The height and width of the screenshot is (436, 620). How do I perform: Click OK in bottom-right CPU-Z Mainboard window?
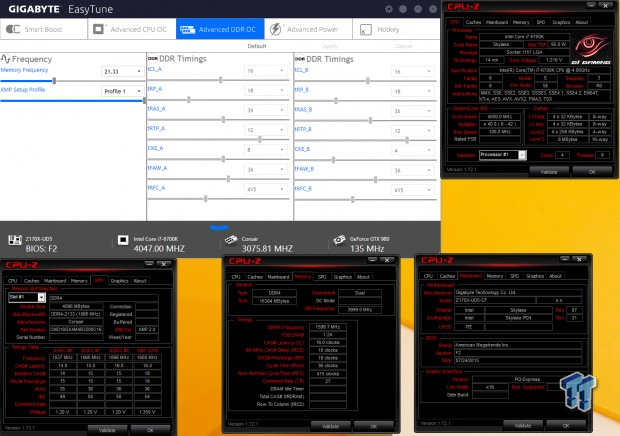click(566, 426)
